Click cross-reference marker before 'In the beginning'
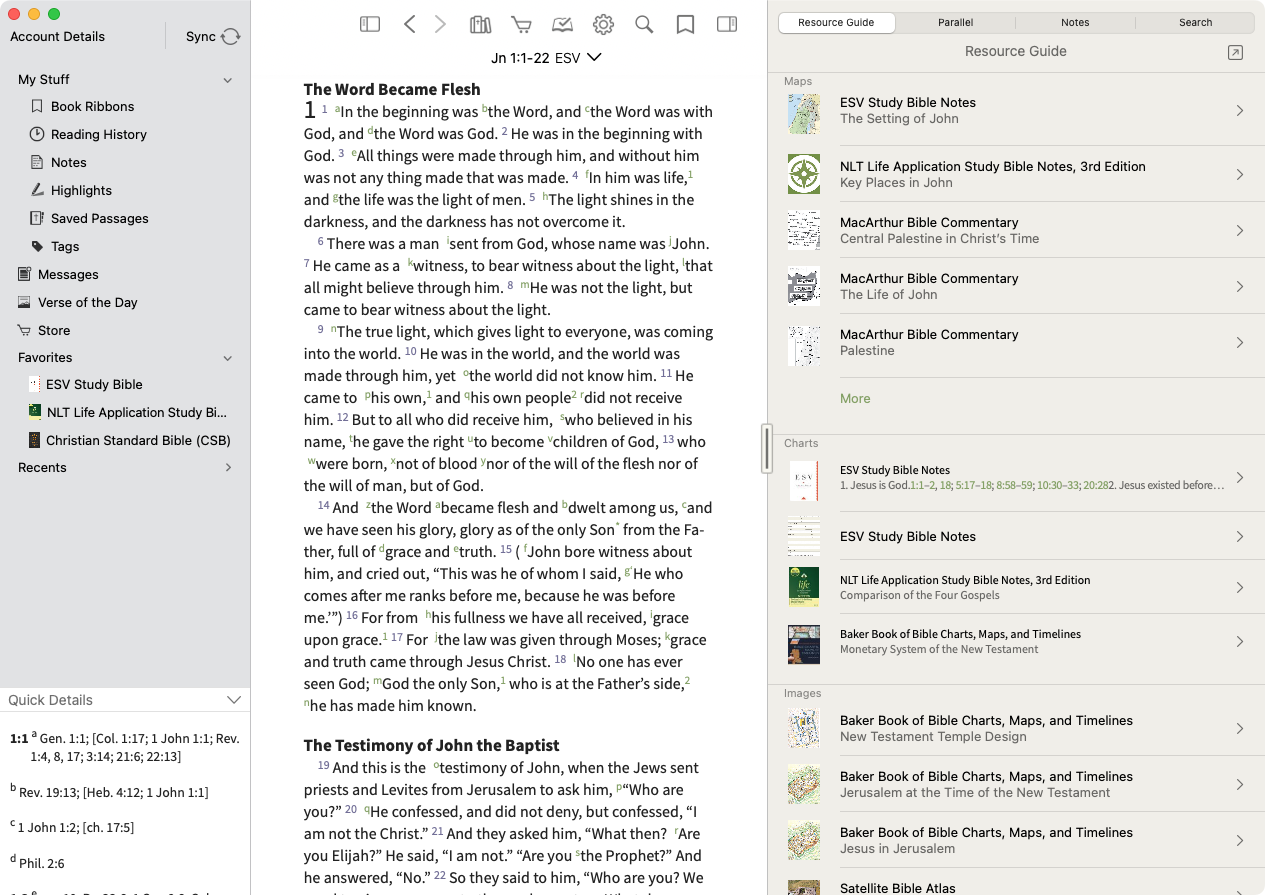The width and height of the screenshot is (1265, 895). click(x=337, y=108)
